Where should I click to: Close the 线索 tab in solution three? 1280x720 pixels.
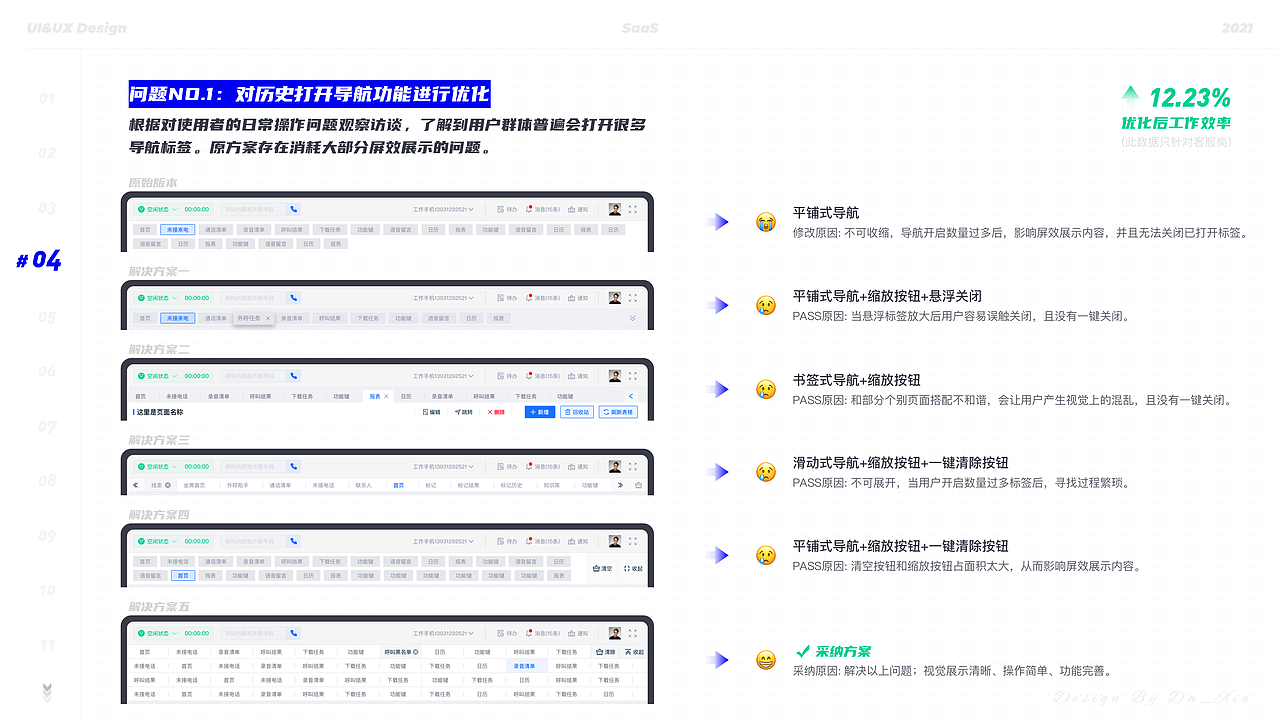167,485
